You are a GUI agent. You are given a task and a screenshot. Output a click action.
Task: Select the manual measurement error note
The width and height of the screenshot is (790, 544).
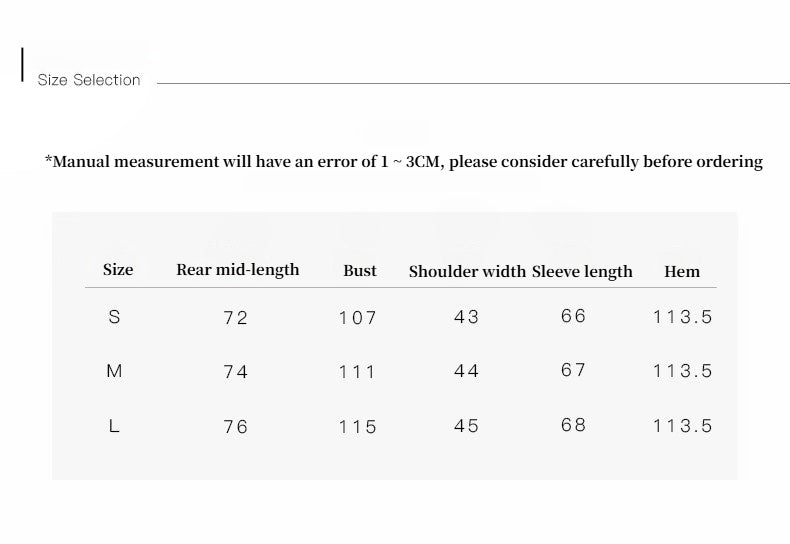click(404, 162)
